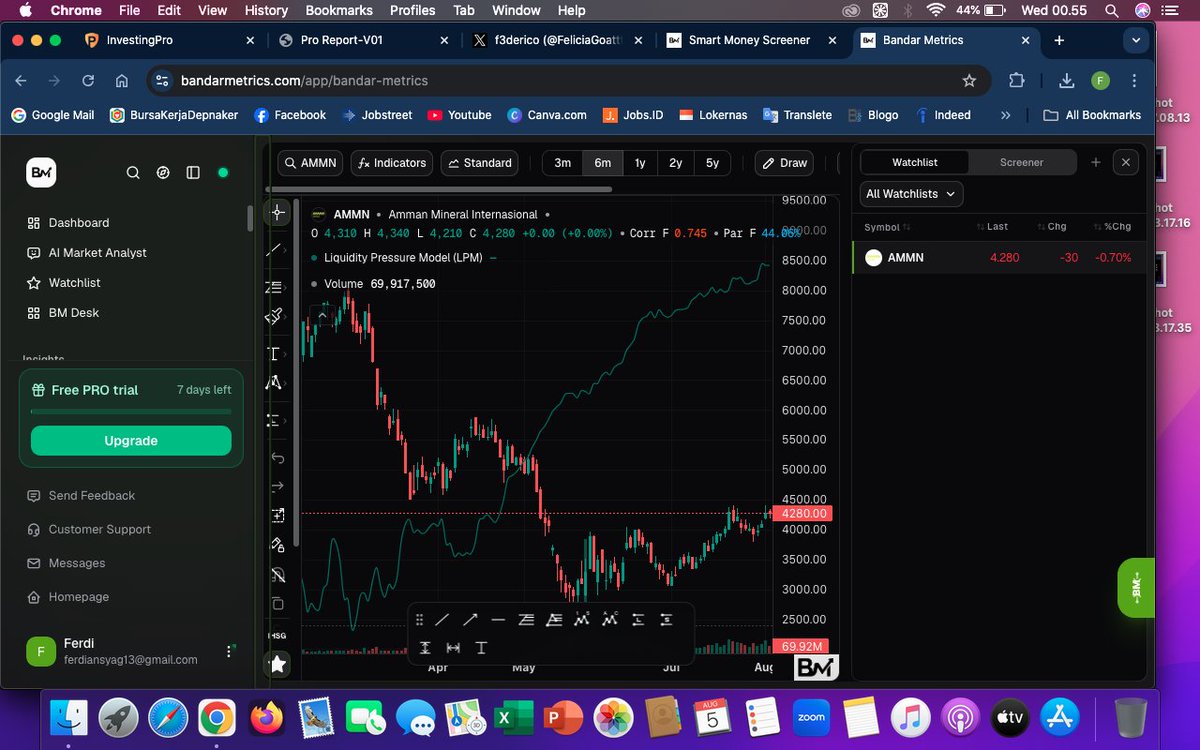Screen dimensions: 1200x750
Task: Pick arrow line in floating drawing toolbar
Action: pos(470,620)
